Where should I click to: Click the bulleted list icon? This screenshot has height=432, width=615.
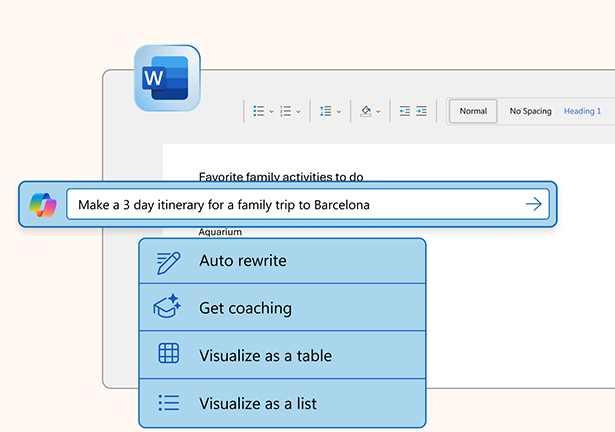(259, 111)
